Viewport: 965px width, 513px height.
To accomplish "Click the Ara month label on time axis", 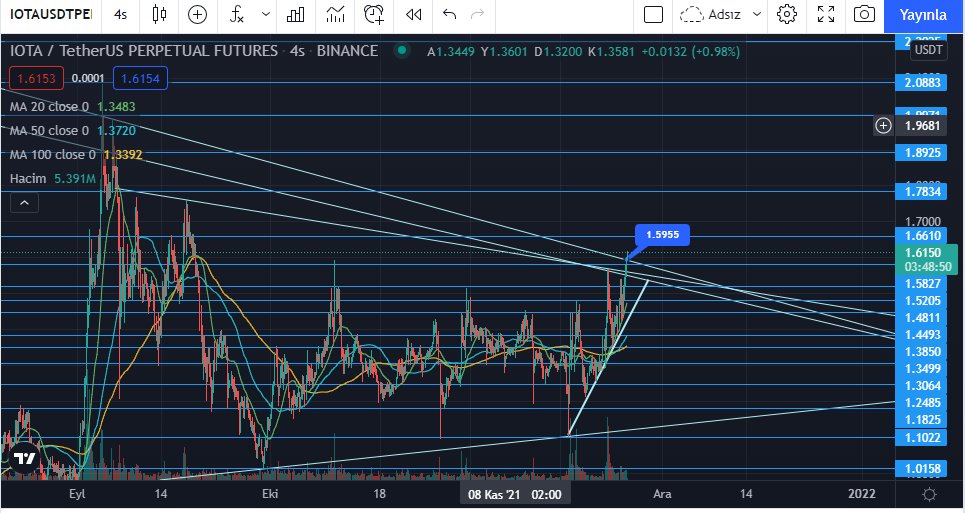I will pyautogui.click(x=662, y=494).
